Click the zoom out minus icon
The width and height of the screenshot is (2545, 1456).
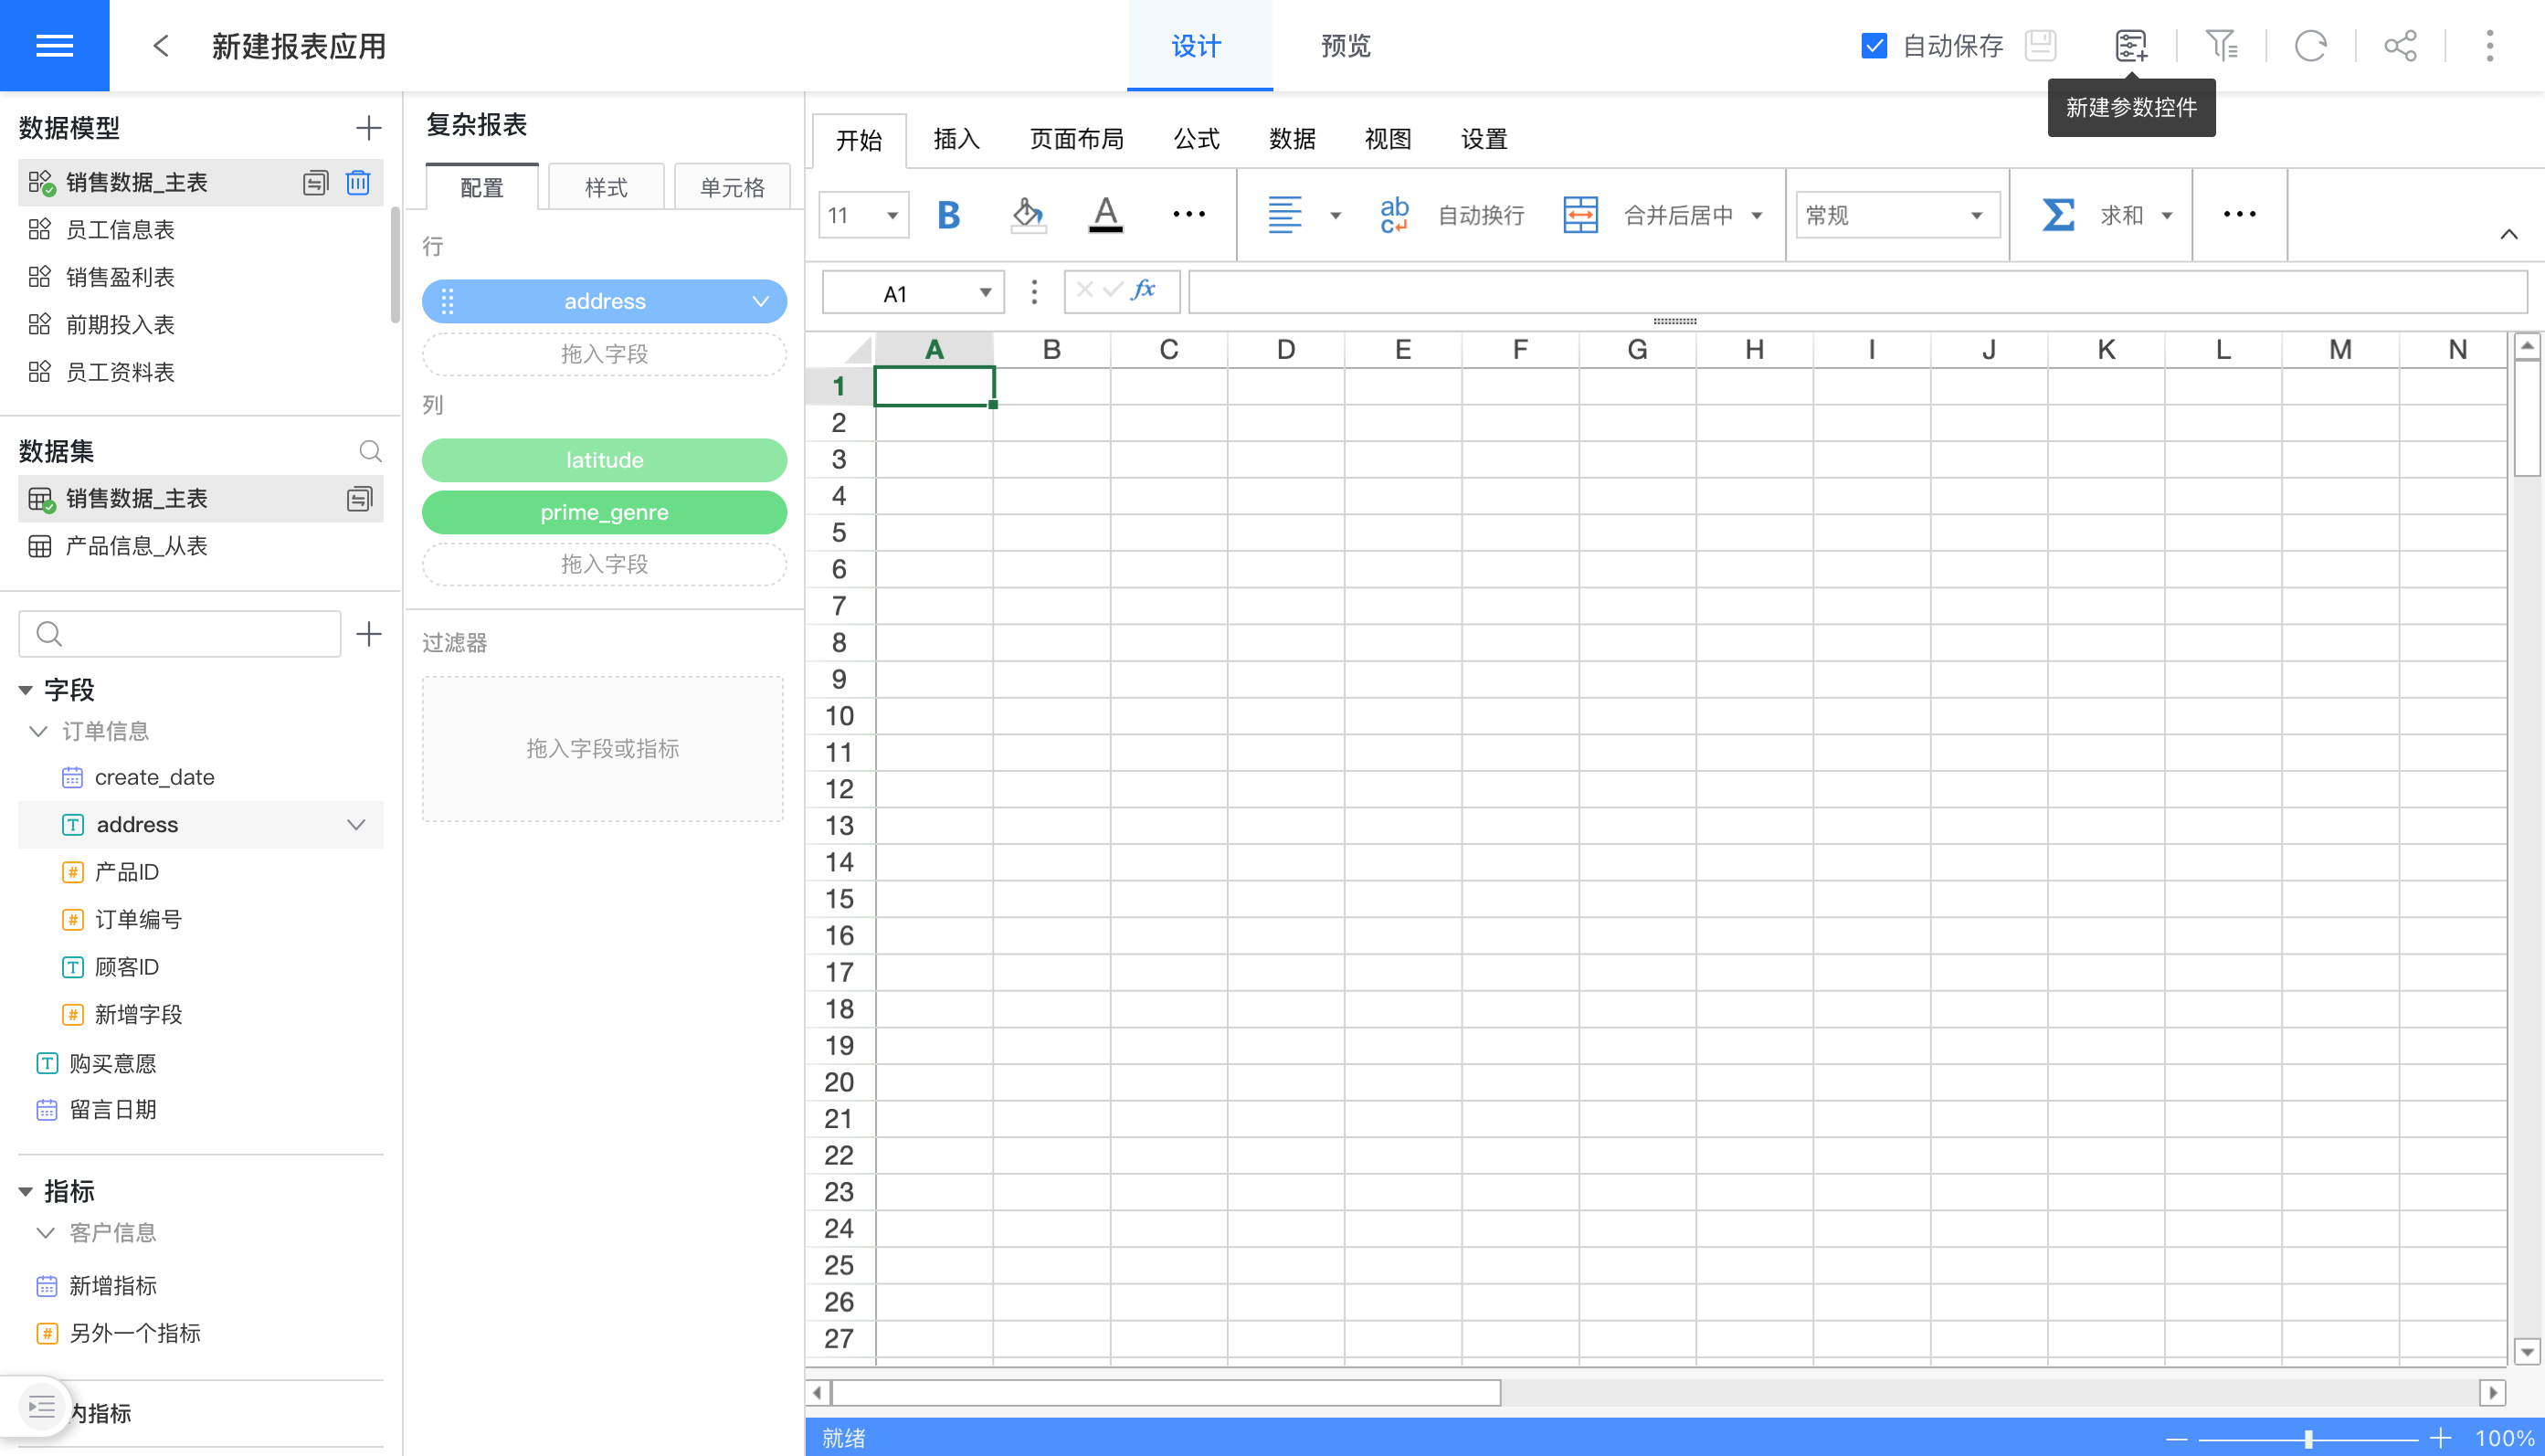2176,1438
